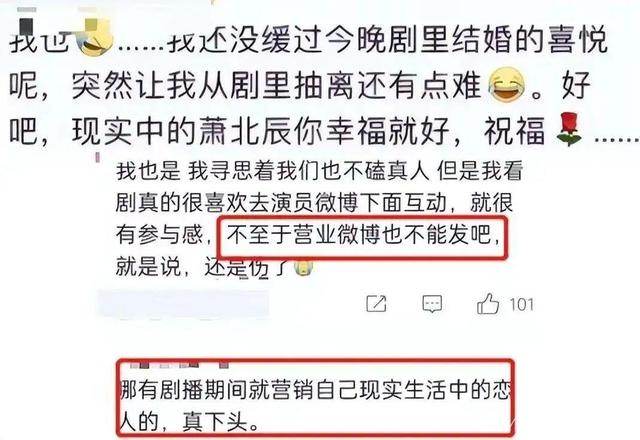The height and width of the screenshot is (440, 640).
Task: Click the rose emoji after 祝福
Action: click(x=569, y=130)
